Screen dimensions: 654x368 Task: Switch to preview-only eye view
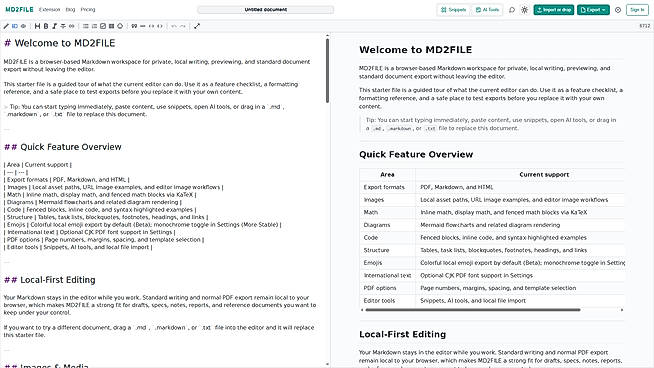point(23,26)
